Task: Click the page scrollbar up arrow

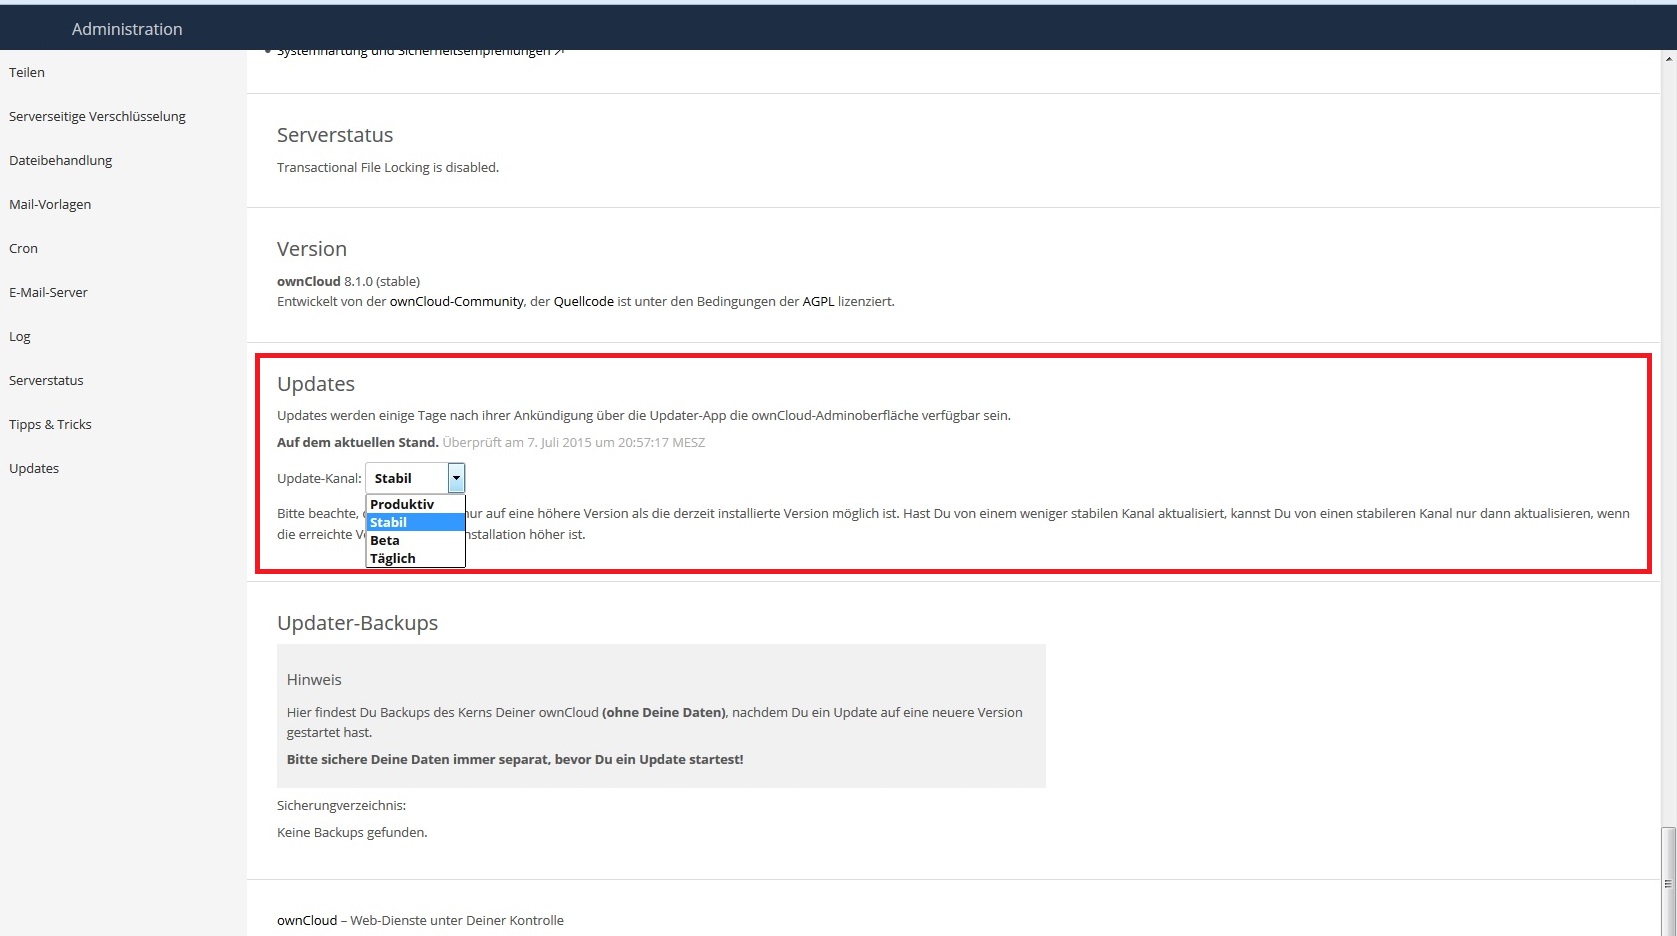Action: (x=1669, y=58)
